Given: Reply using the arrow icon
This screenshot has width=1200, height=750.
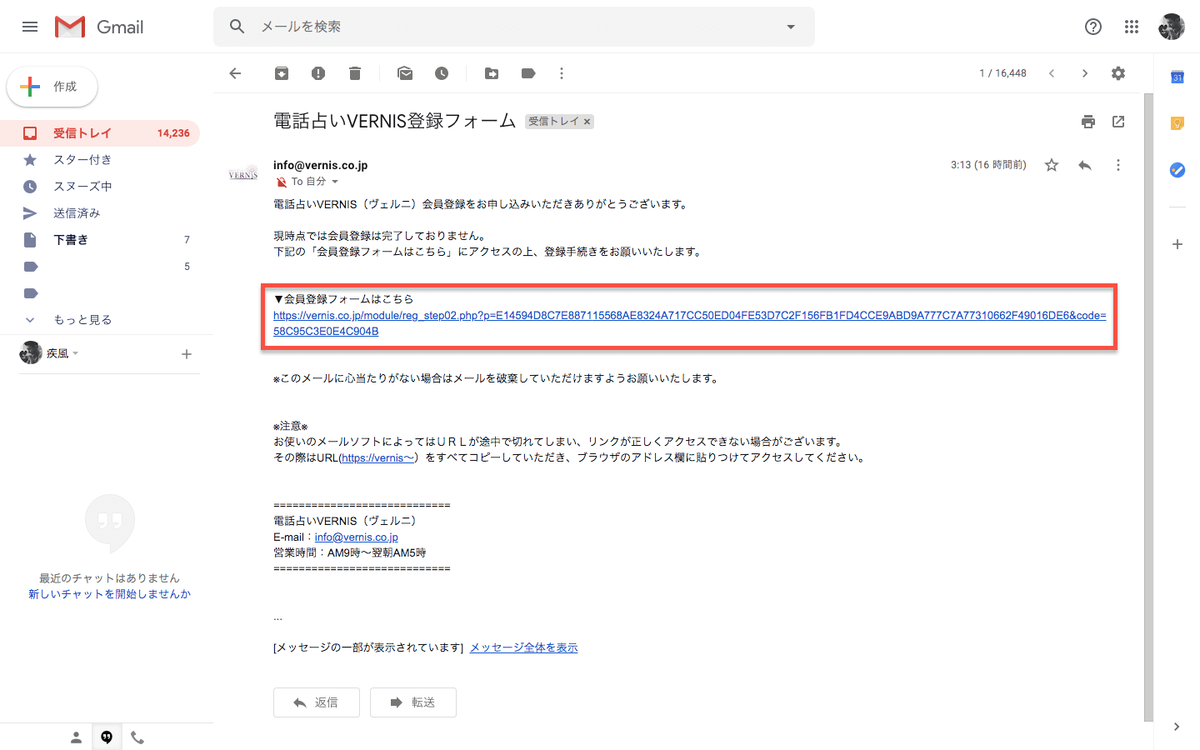Looking at the screenshot, I should pyautogui.click(x=1085, y=165).
